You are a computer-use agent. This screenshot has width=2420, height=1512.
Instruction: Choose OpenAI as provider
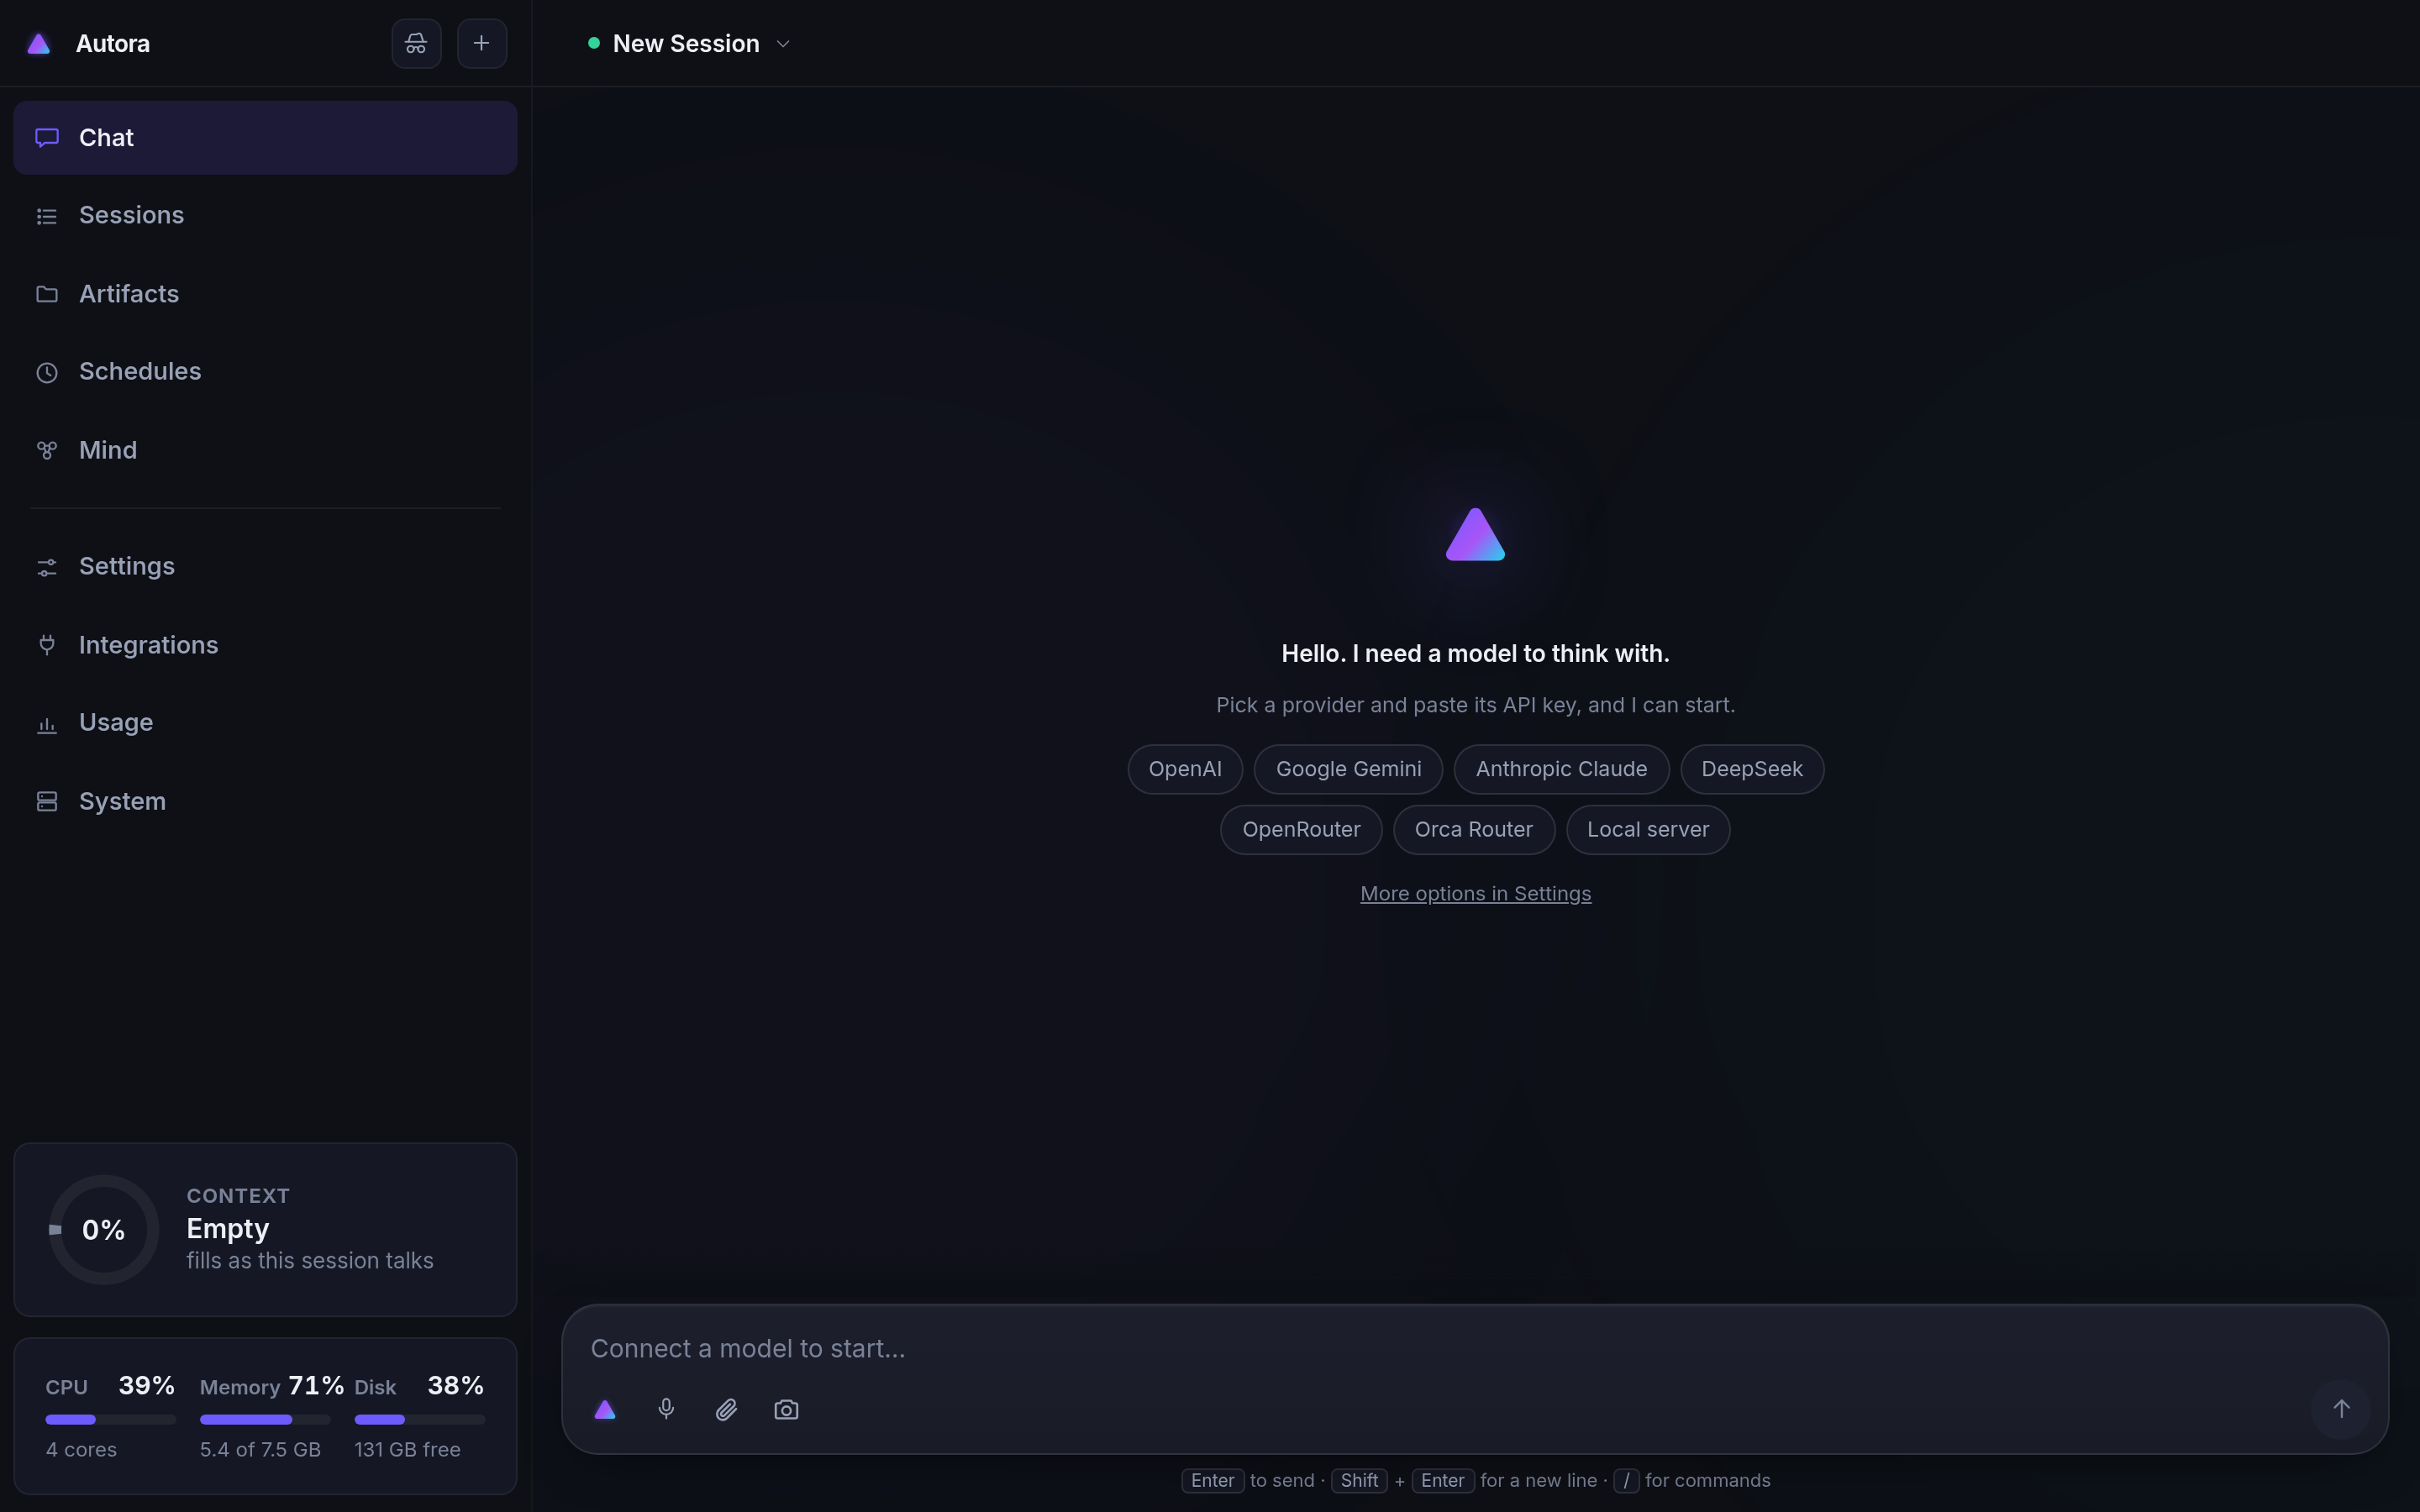1185,770
